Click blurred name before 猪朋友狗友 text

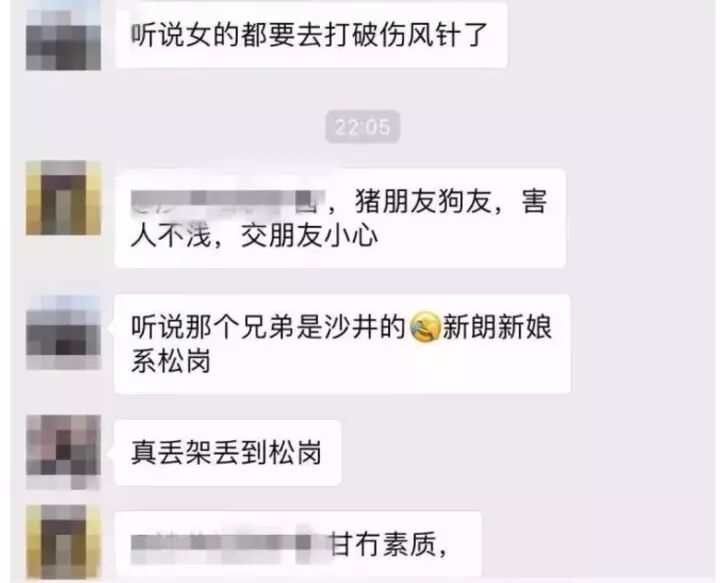[228, 202]
